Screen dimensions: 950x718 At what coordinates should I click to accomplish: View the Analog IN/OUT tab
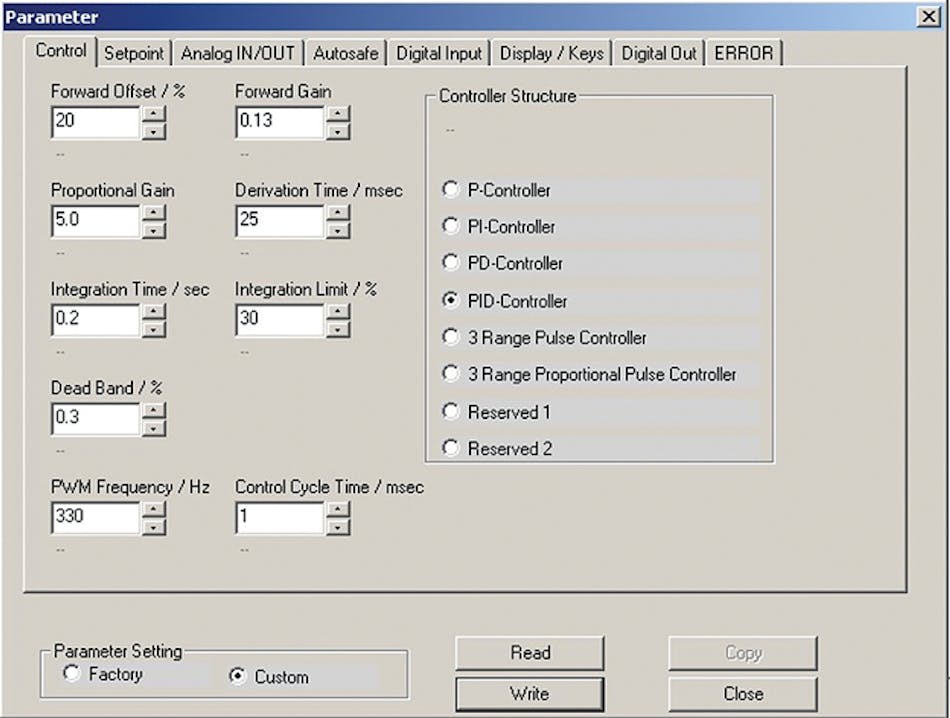click(x=237, y=52)
